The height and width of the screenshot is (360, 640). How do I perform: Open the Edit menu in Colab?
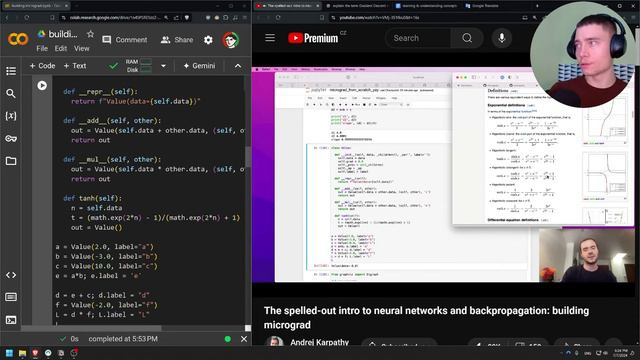61,48
